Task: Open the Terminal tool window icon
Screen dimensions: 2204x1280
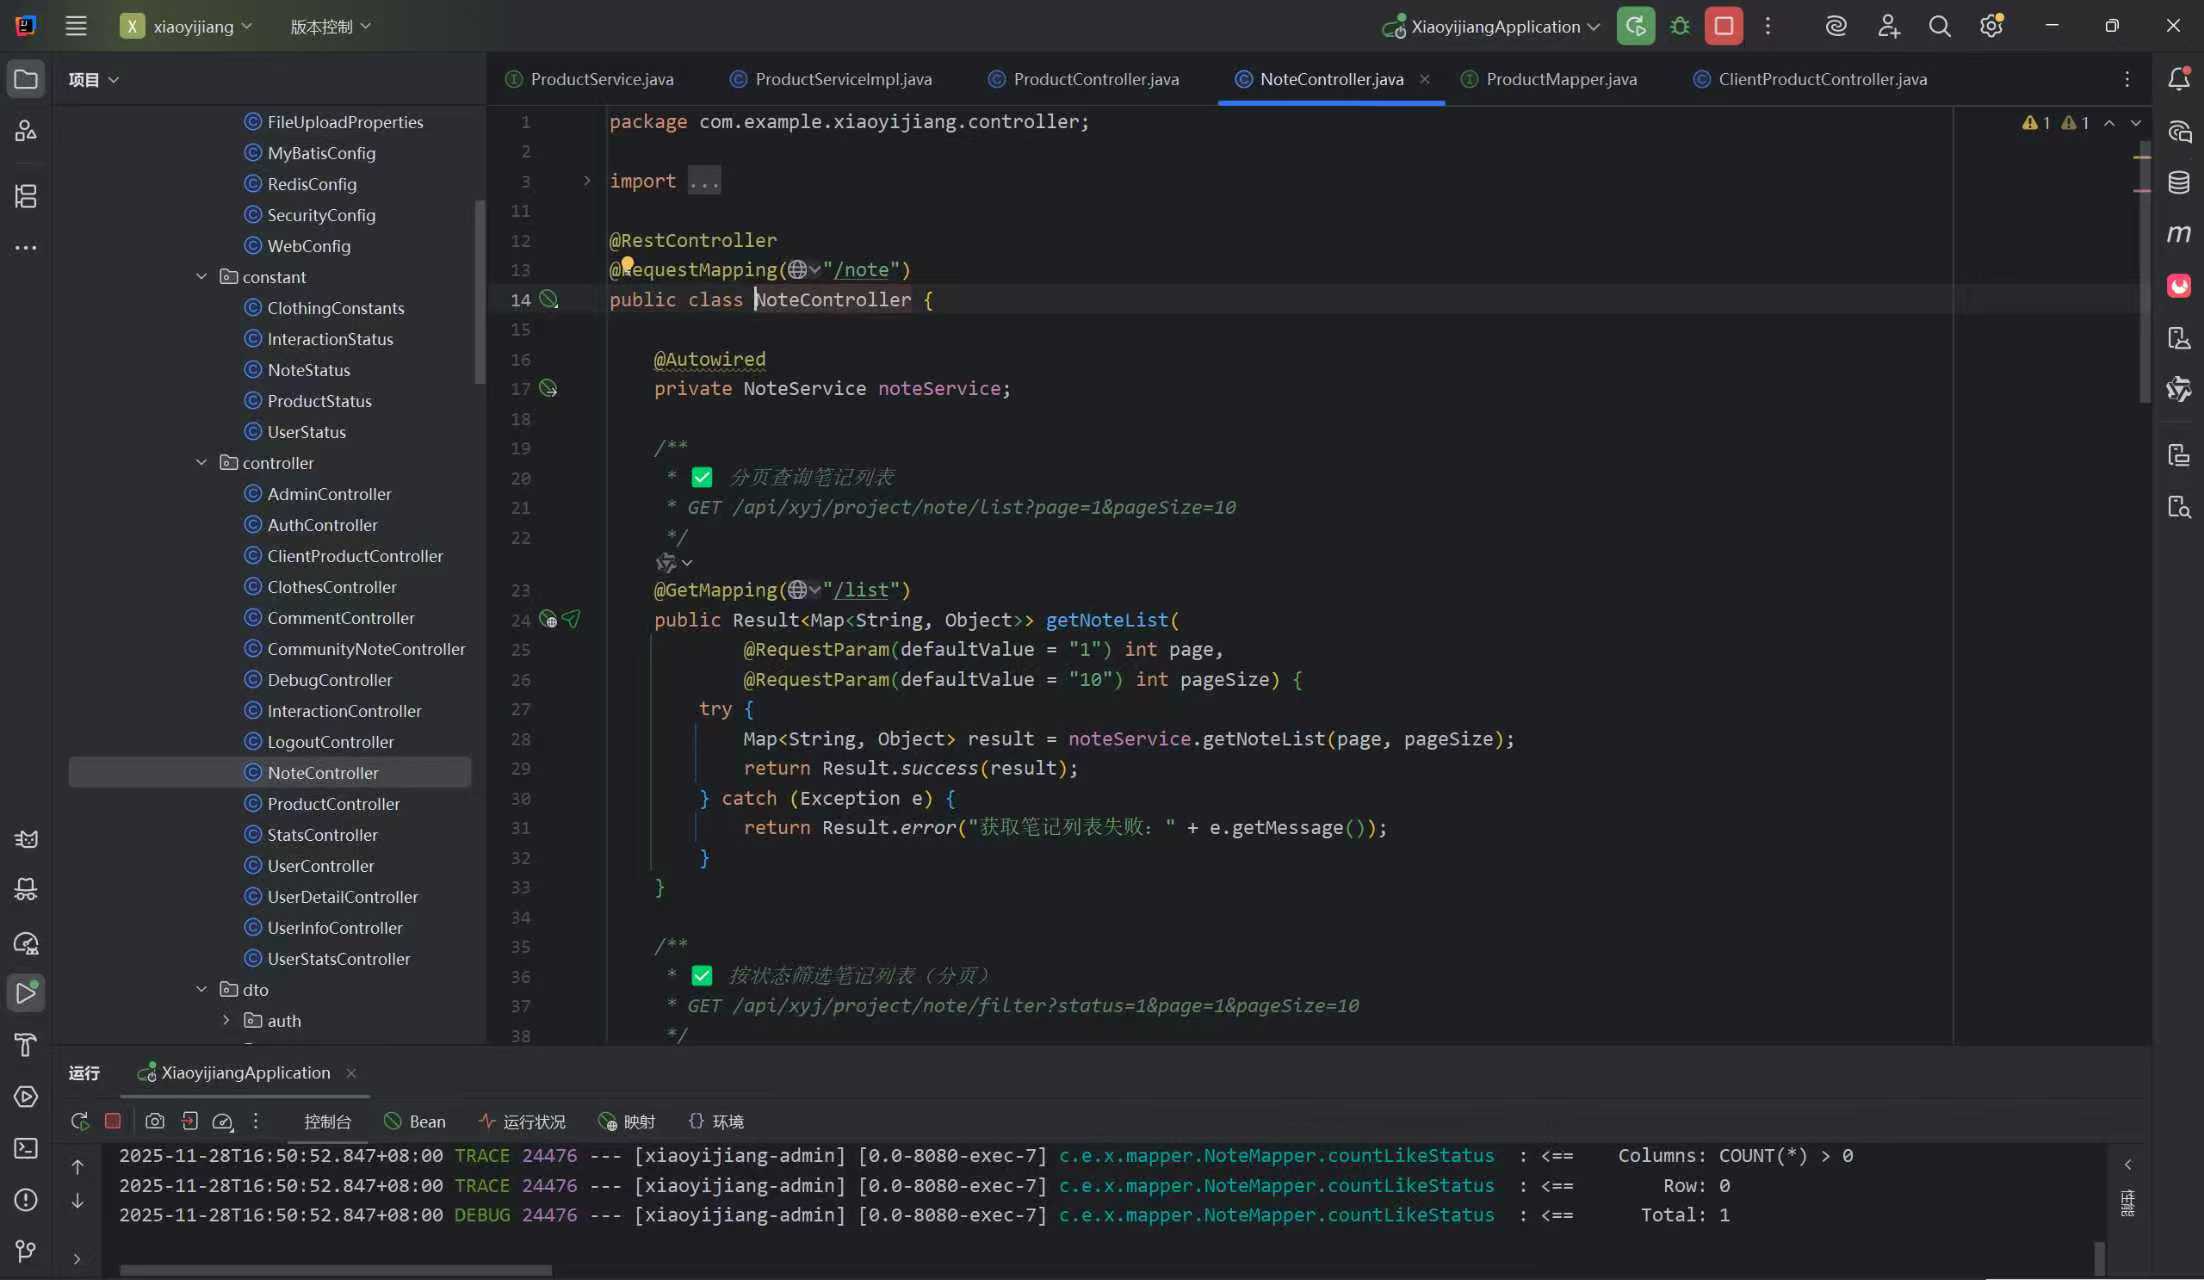Action: click(26, 1148)
